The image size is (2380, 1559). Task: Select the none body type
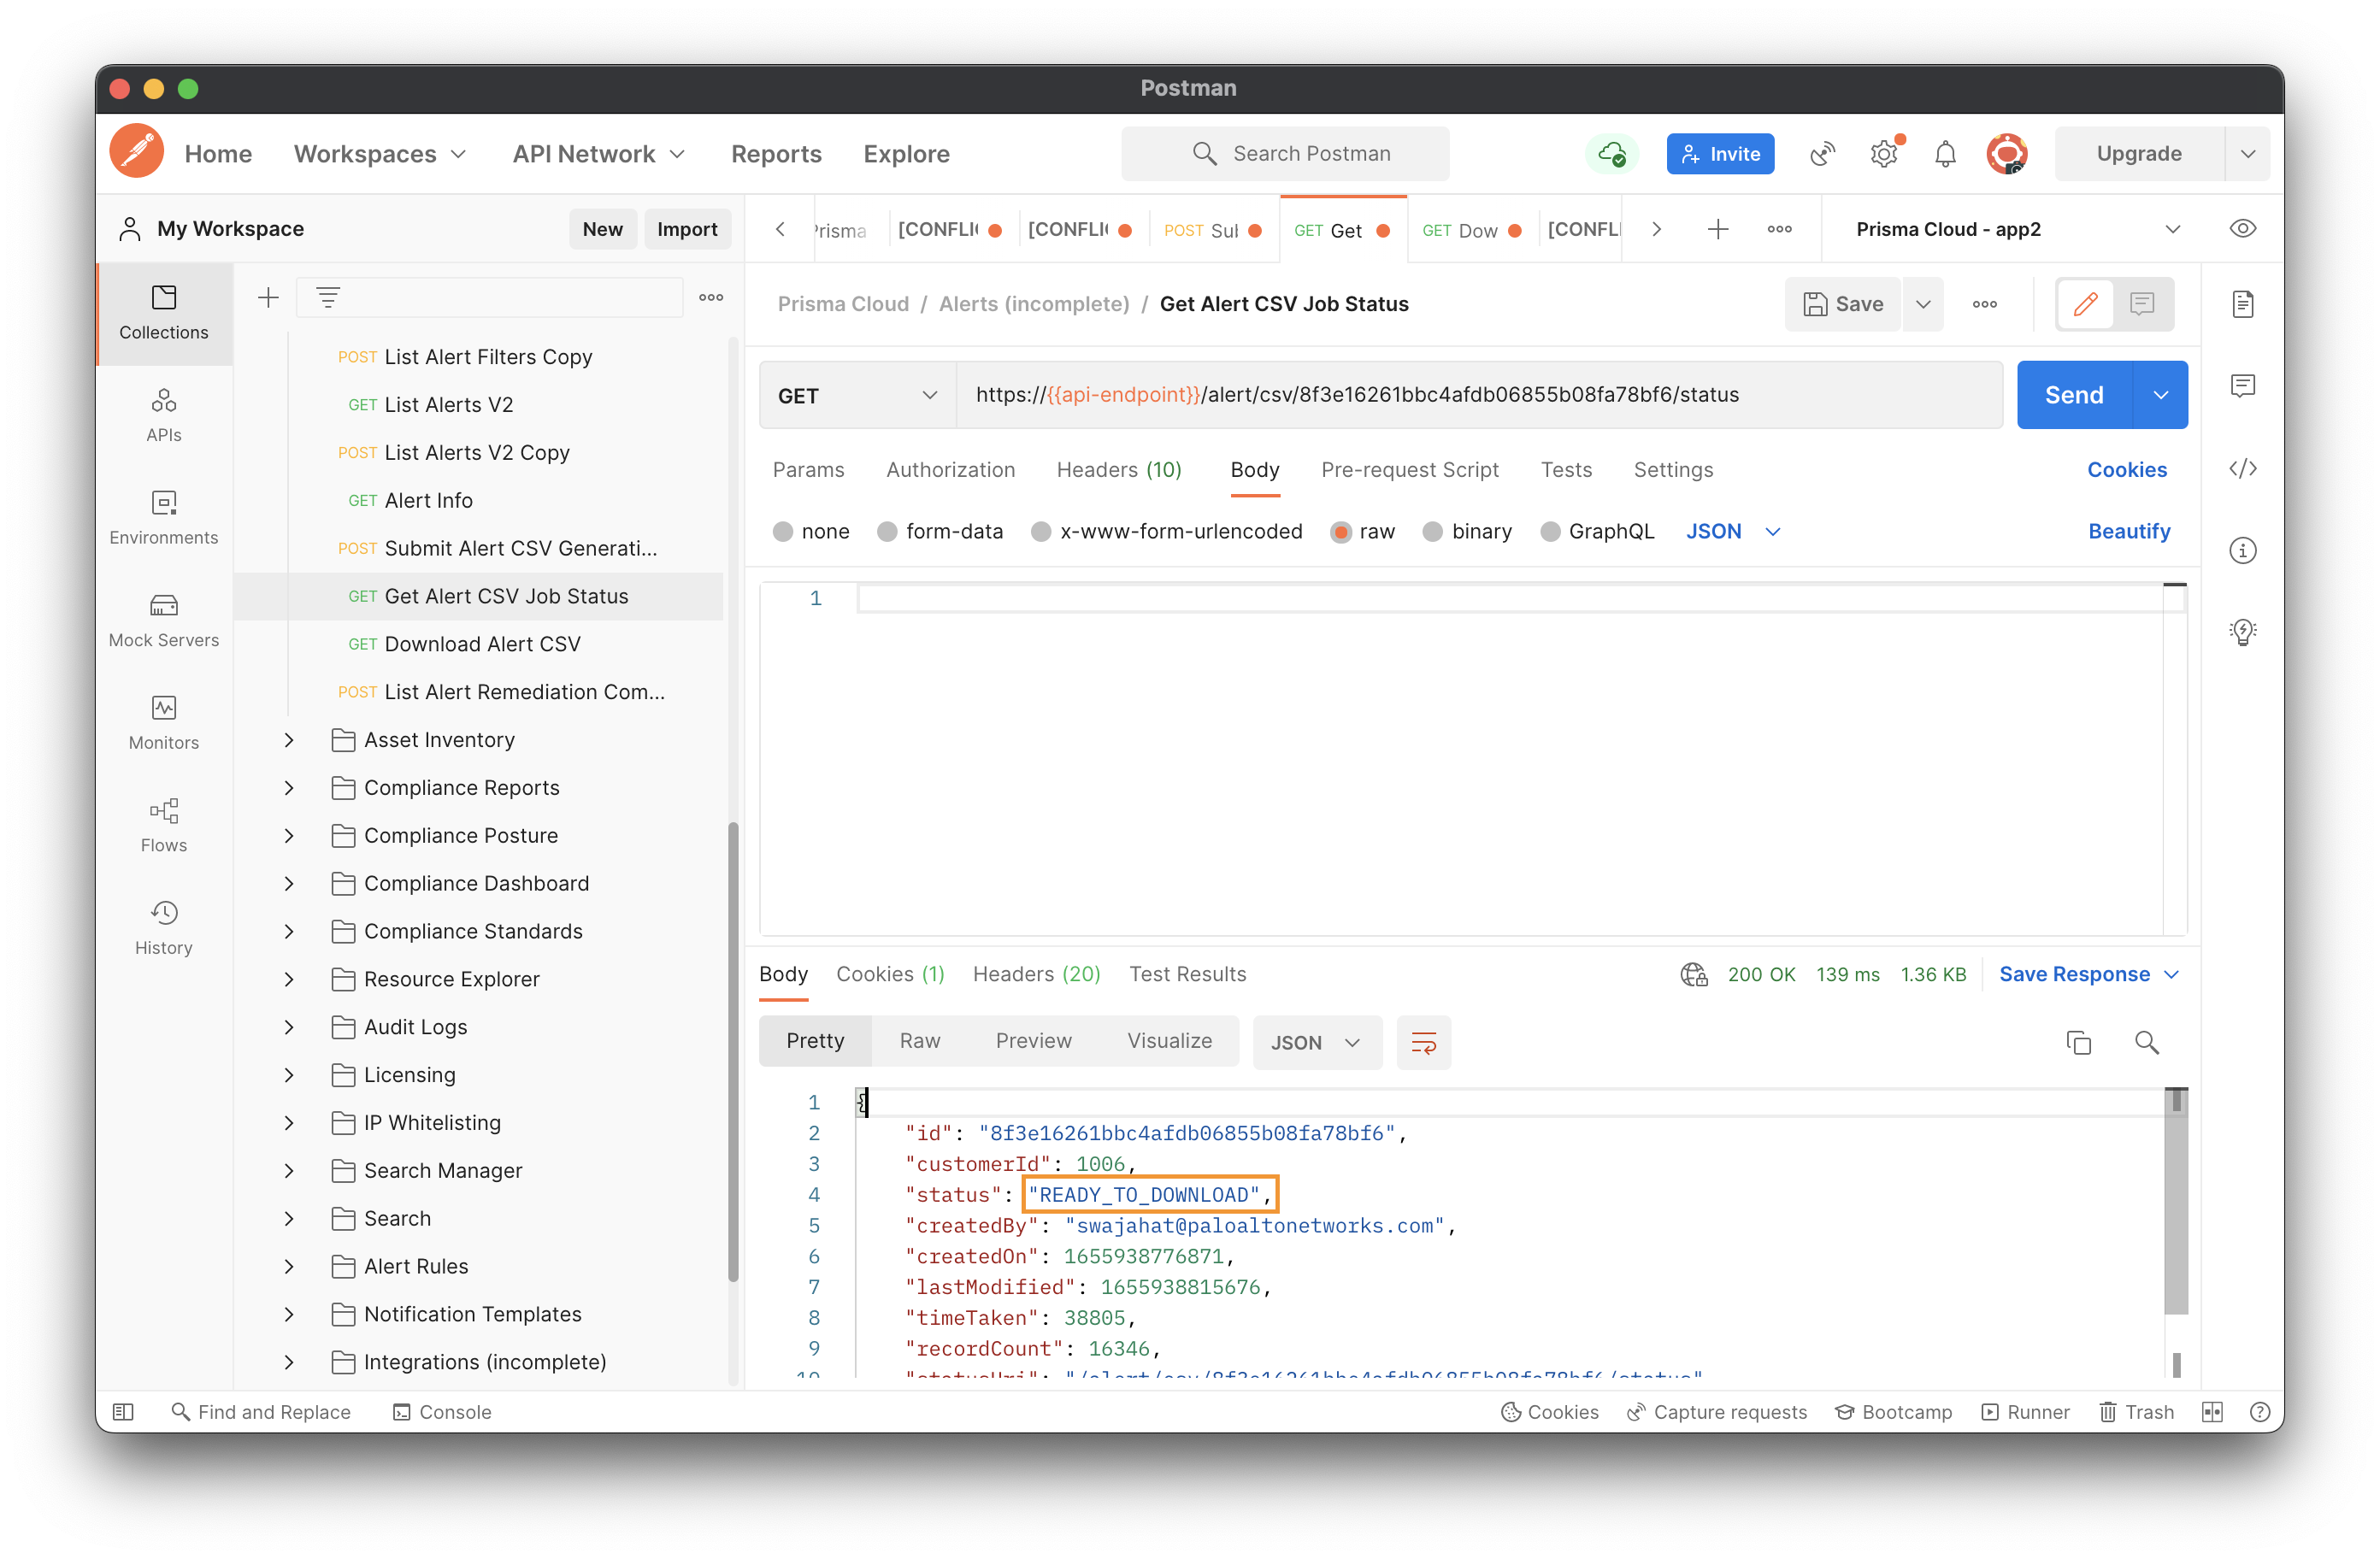click(x=811, y=531)
